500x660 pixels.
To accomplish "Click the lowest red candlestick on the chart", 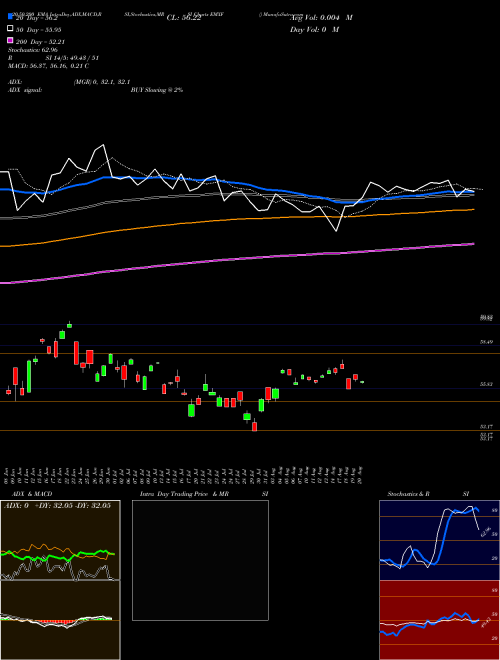I will [254, 426].
